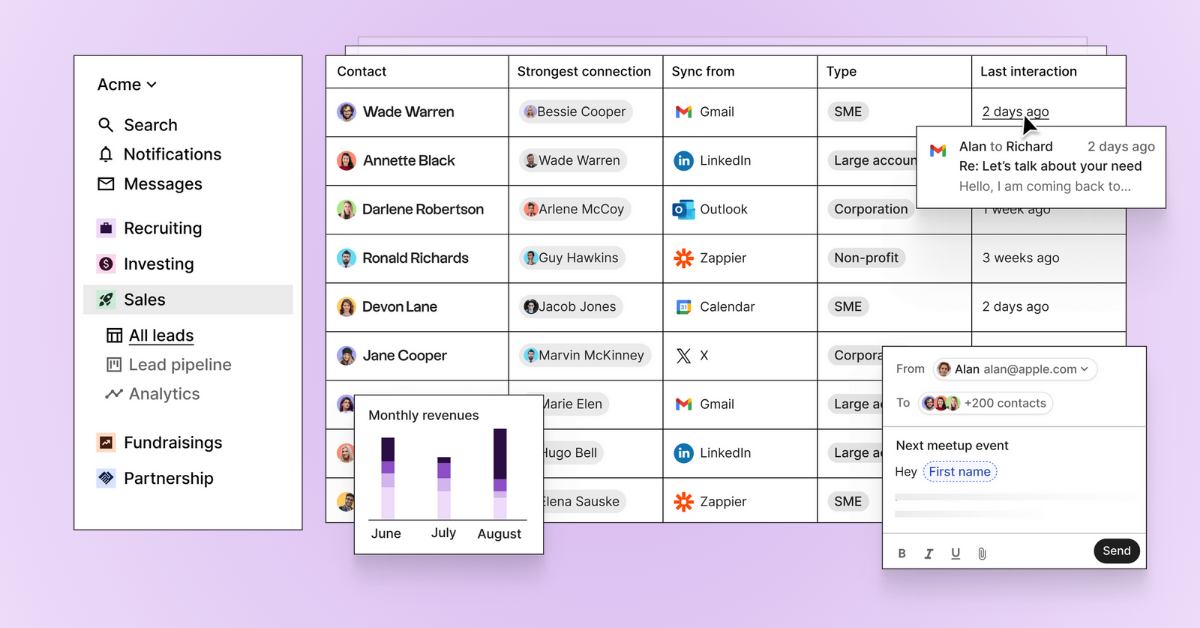Expand the Acme workspace dropdown
The image size is (1200, 628).
pos(127,85)
